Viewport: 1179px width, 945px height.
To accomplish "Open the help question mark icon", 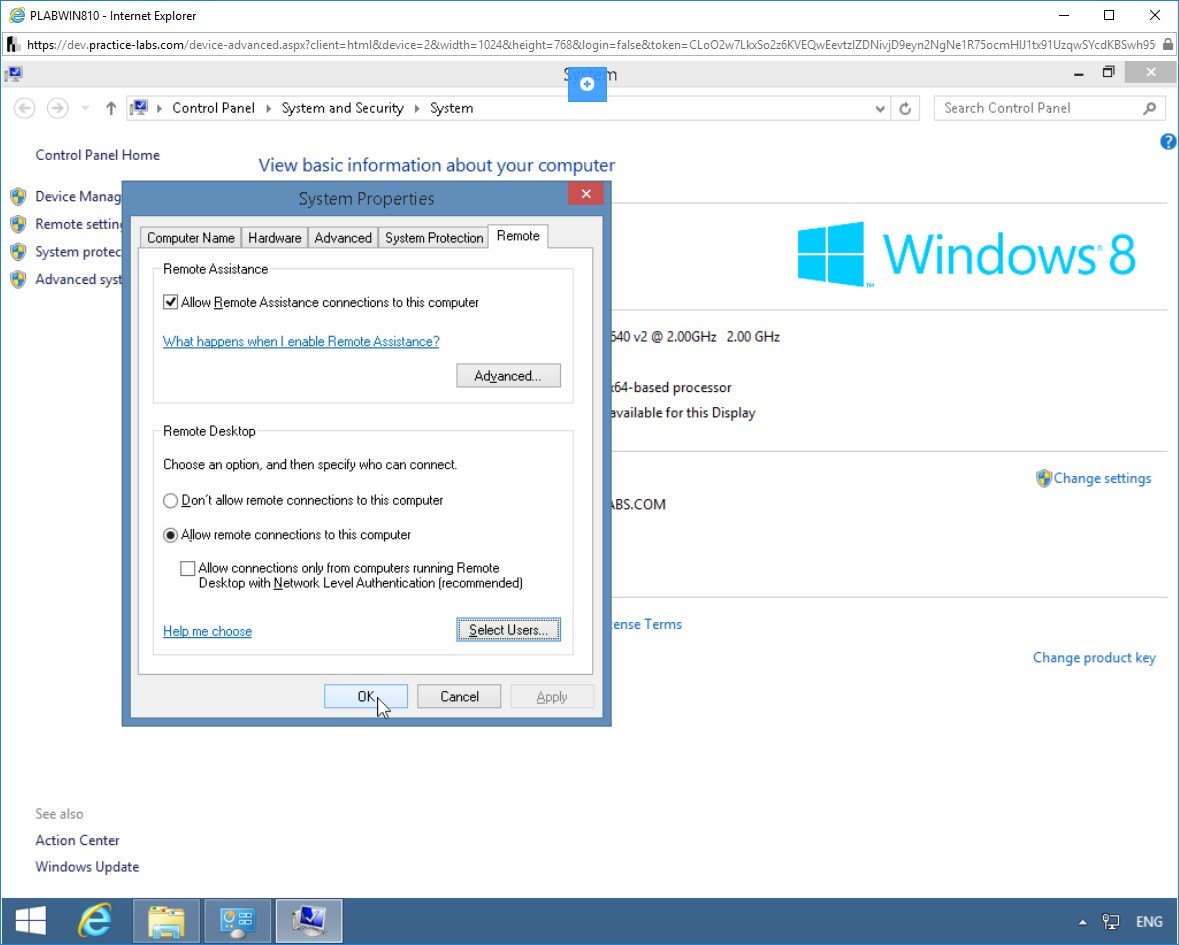I will click(1168, 141).
